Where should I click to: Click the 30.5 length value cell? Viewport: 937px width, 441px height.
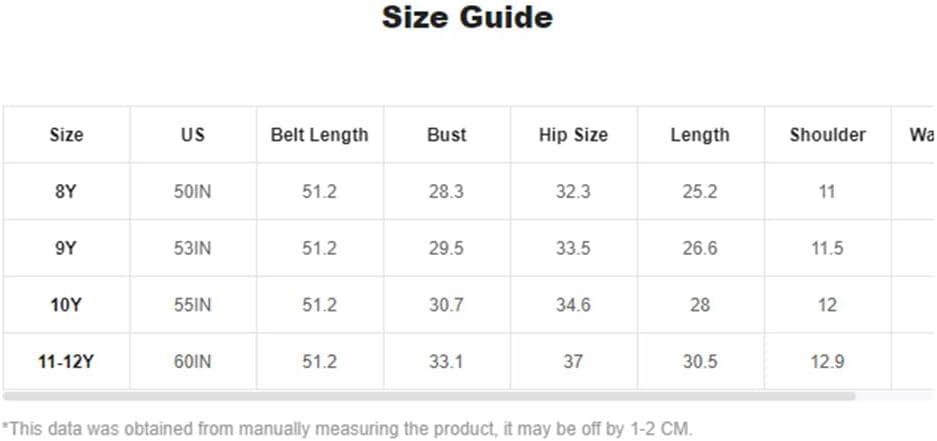700,362
